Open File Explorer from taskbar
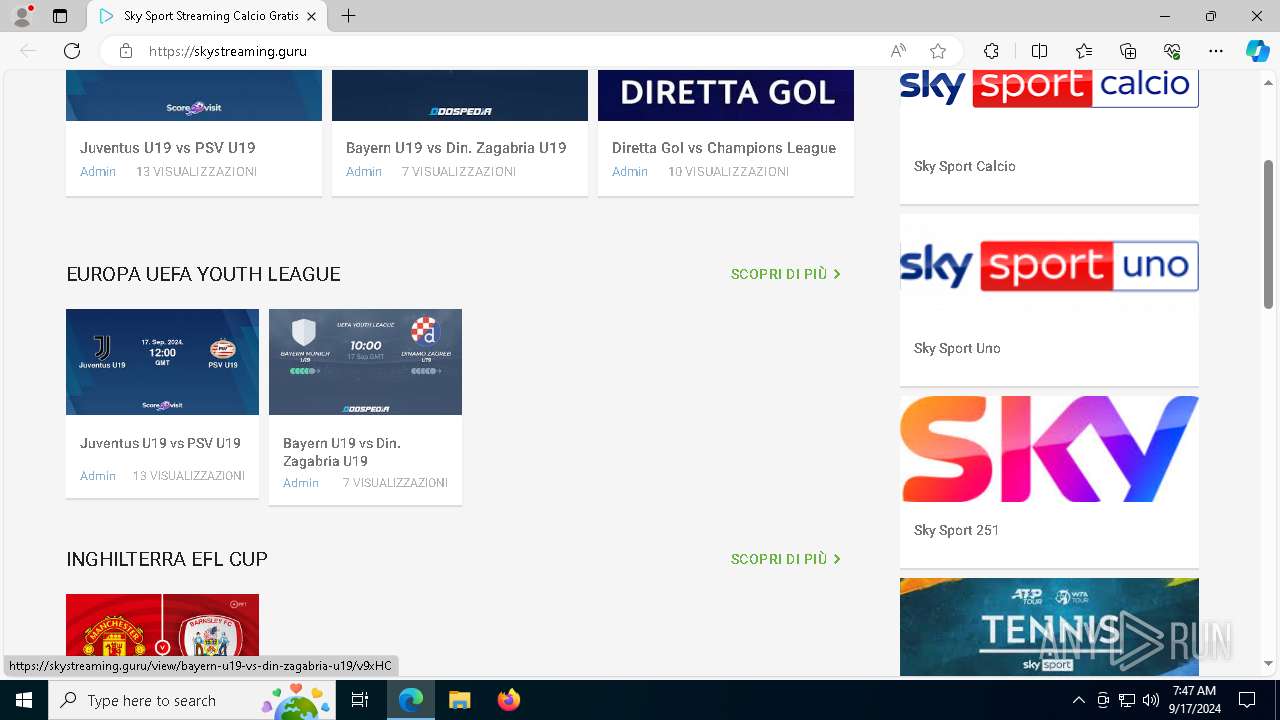The image size is (1280, 720). [x=460, y=700]
